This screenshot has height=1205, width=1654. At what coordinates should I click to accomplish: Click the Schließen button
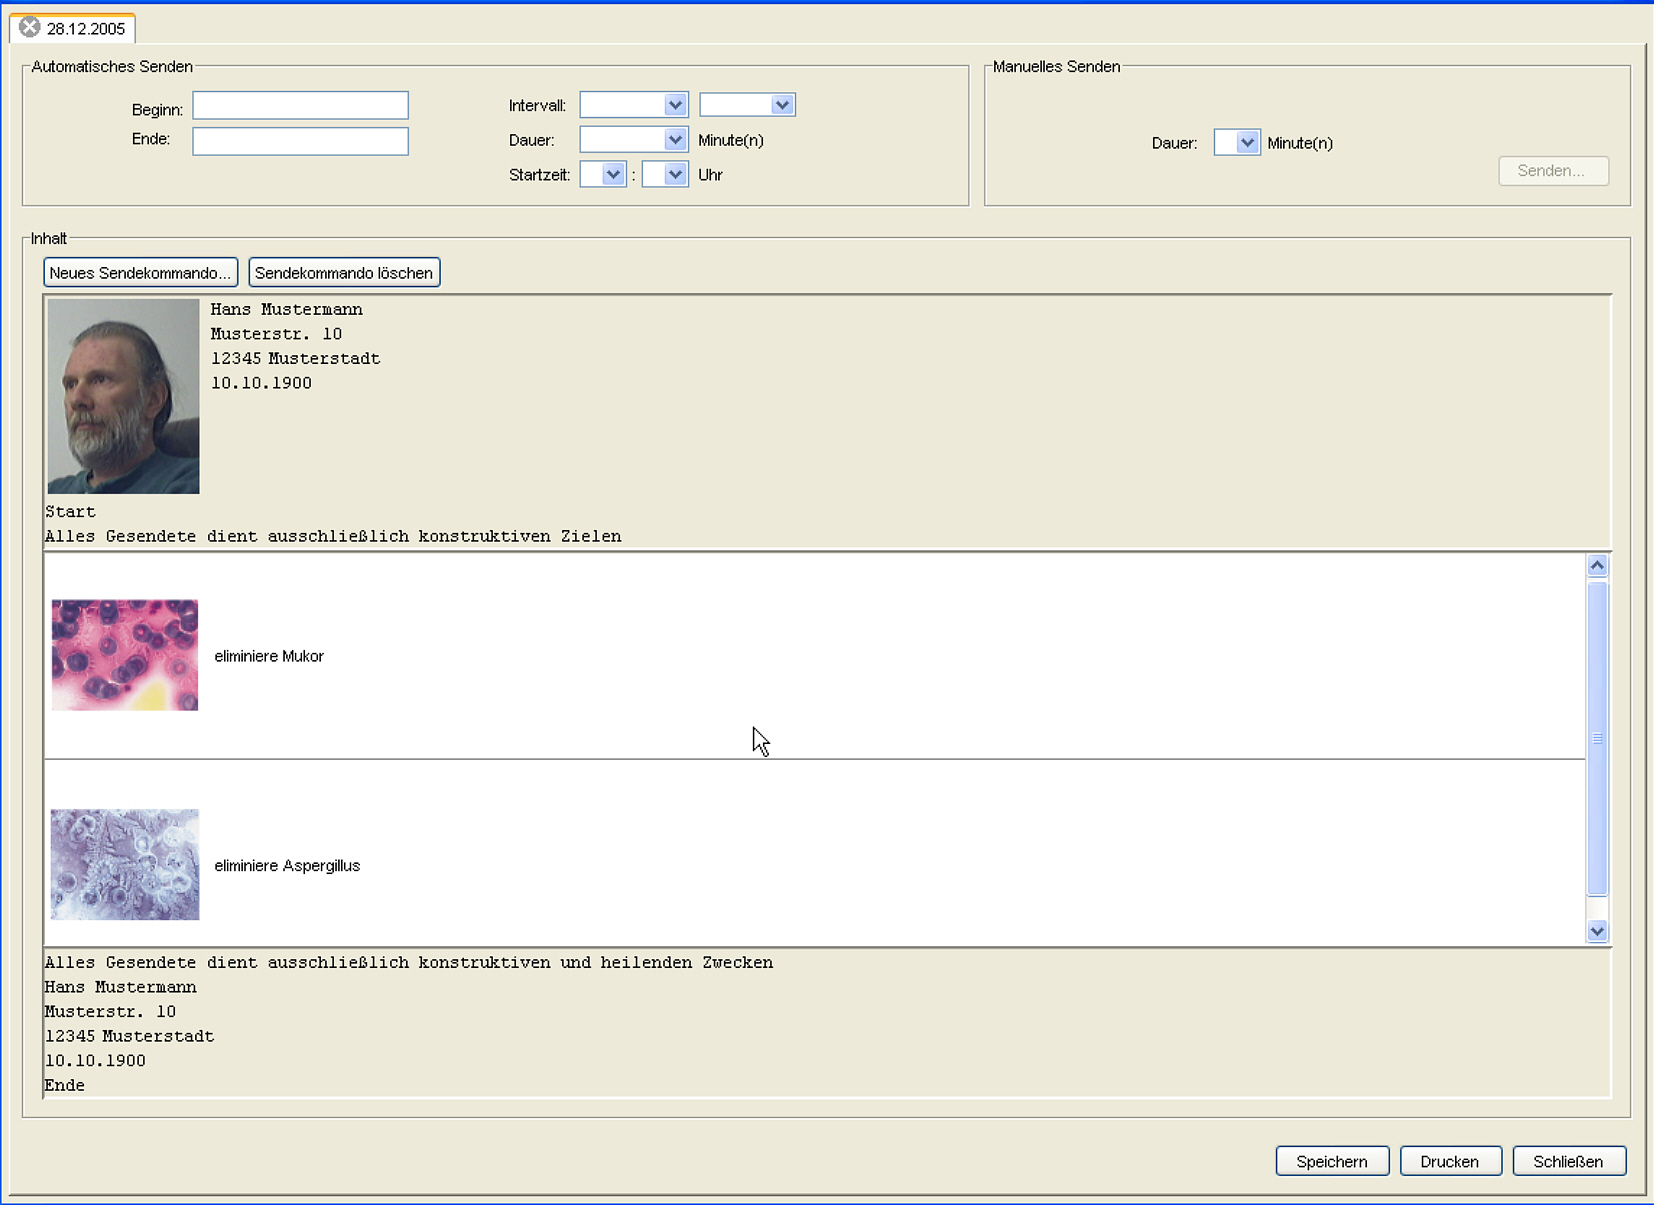(1569, 1161)
